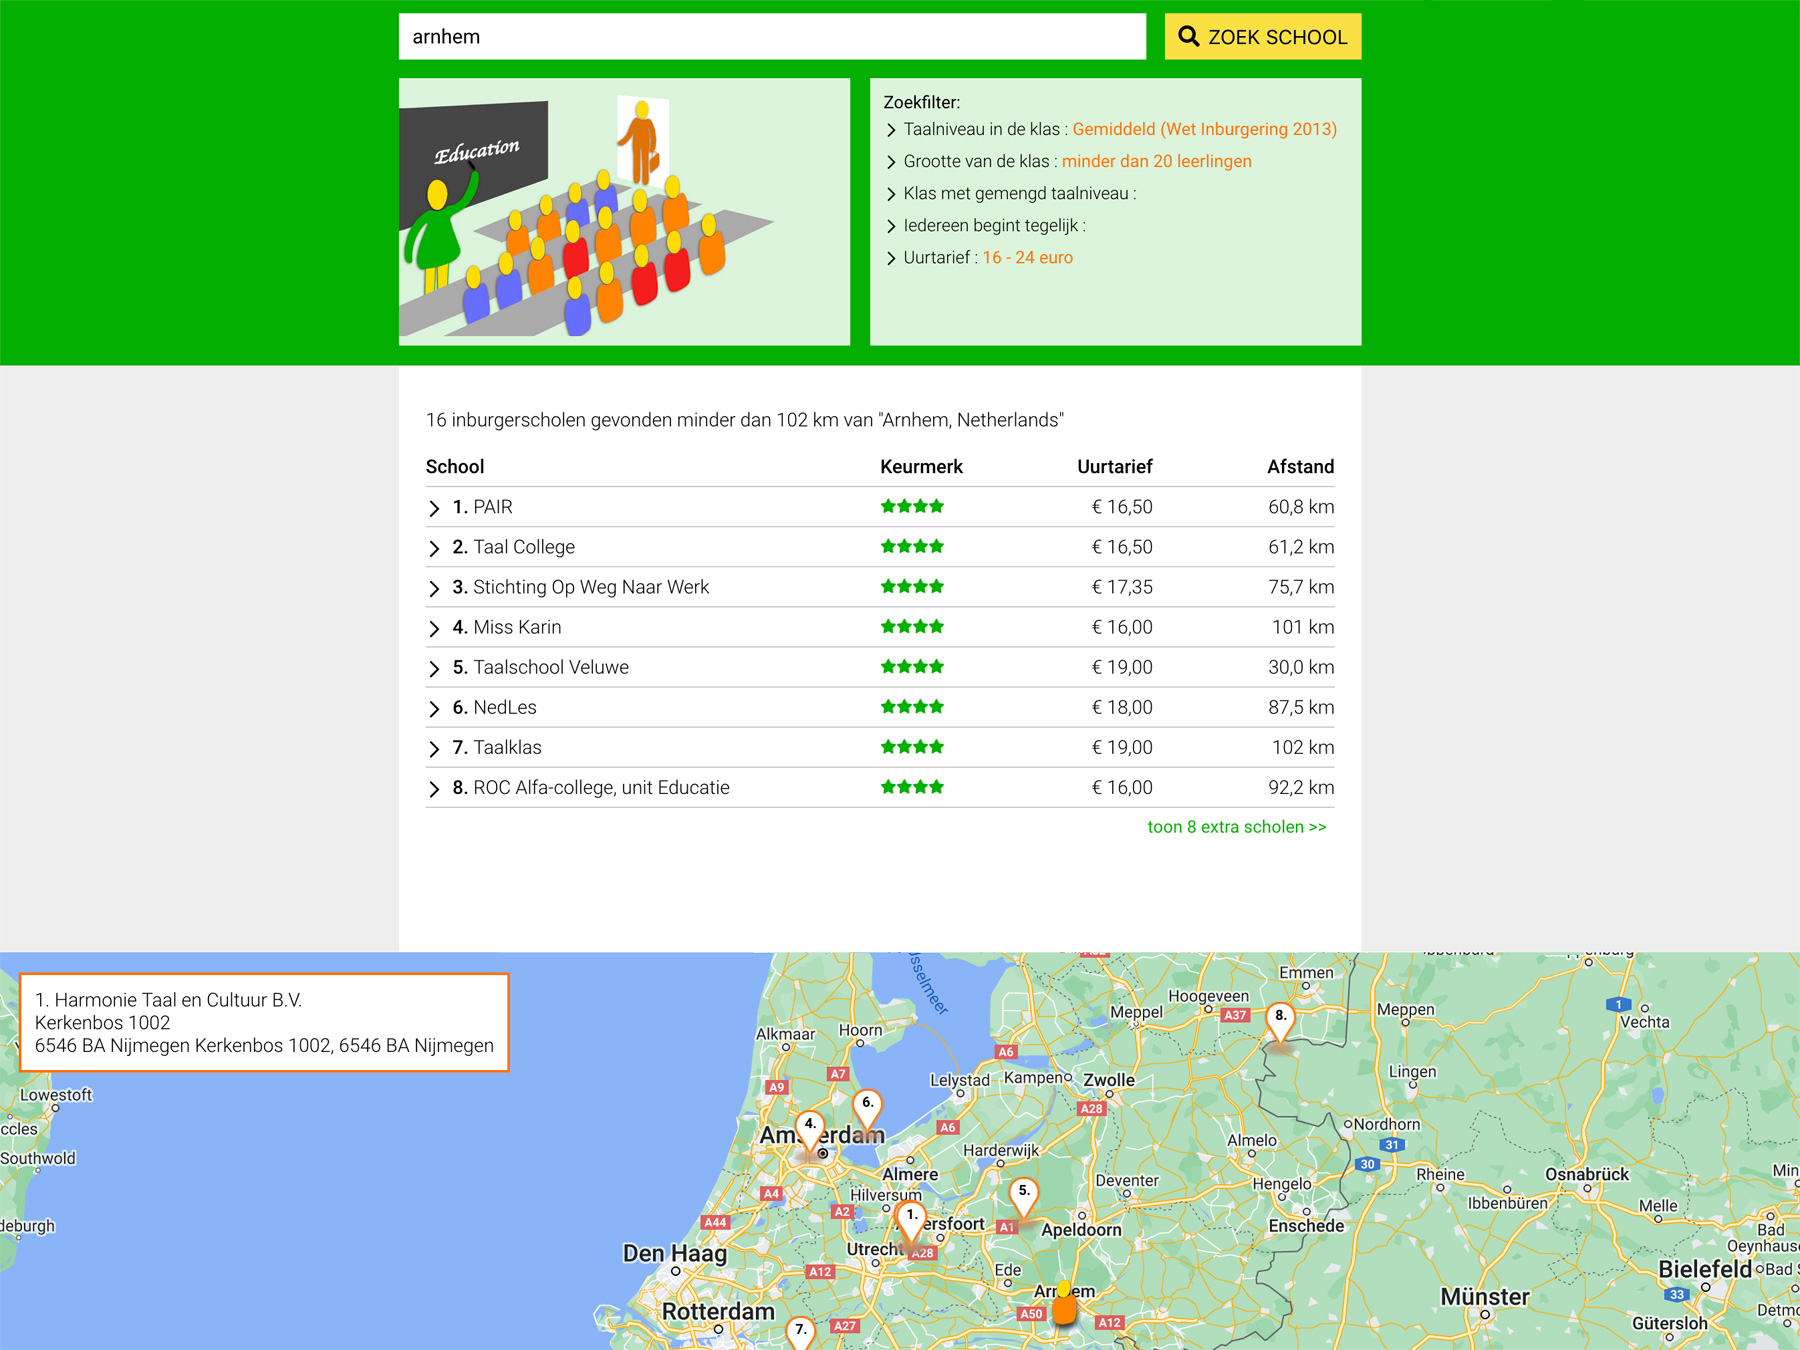Click the ZOEK SCHOOL search button
This screenshot has height=1350, width=1800.
point(1262,37)
